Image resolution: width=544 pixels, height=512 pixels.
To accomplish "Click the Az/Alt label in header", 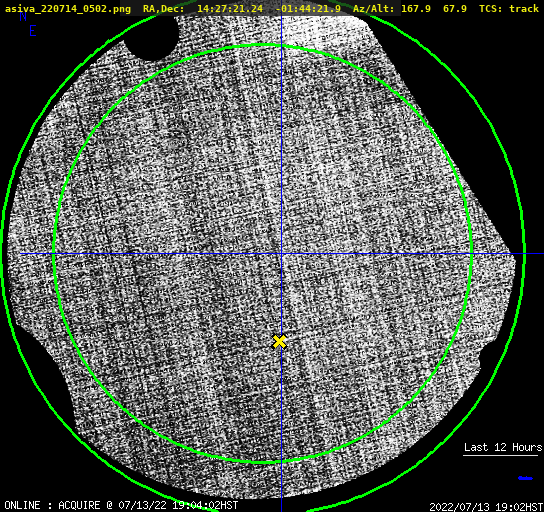I will (373, 8).
